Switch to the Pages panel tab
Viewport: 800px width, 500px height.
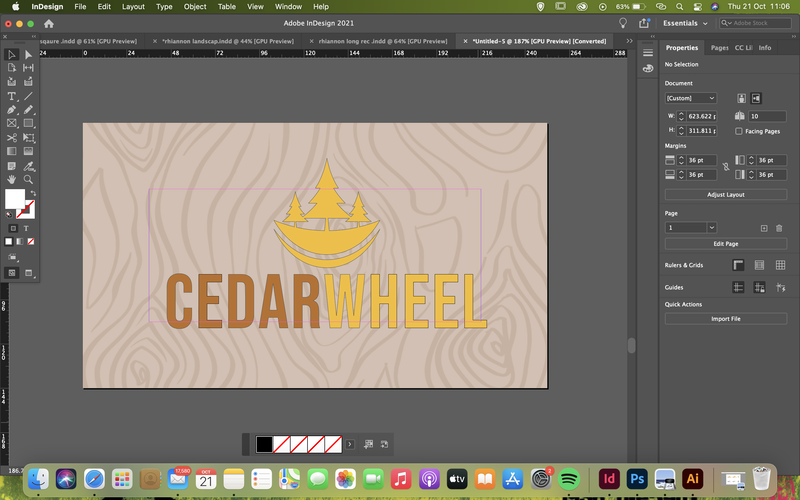[x=719, y=47]
